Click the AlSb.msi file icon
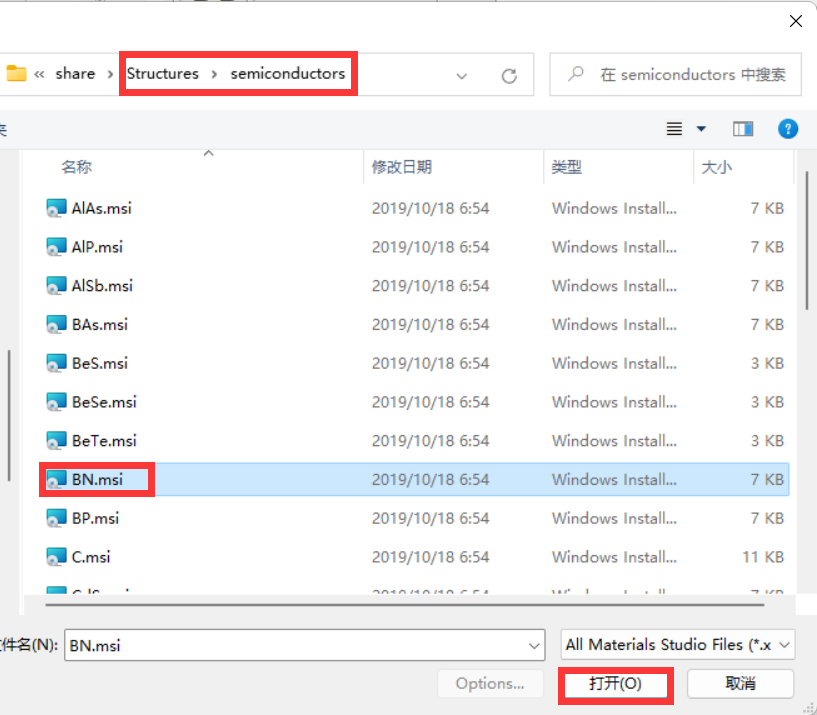Viewport: 817px width, 715px height. pyautogui.click(x=56, y=286)
